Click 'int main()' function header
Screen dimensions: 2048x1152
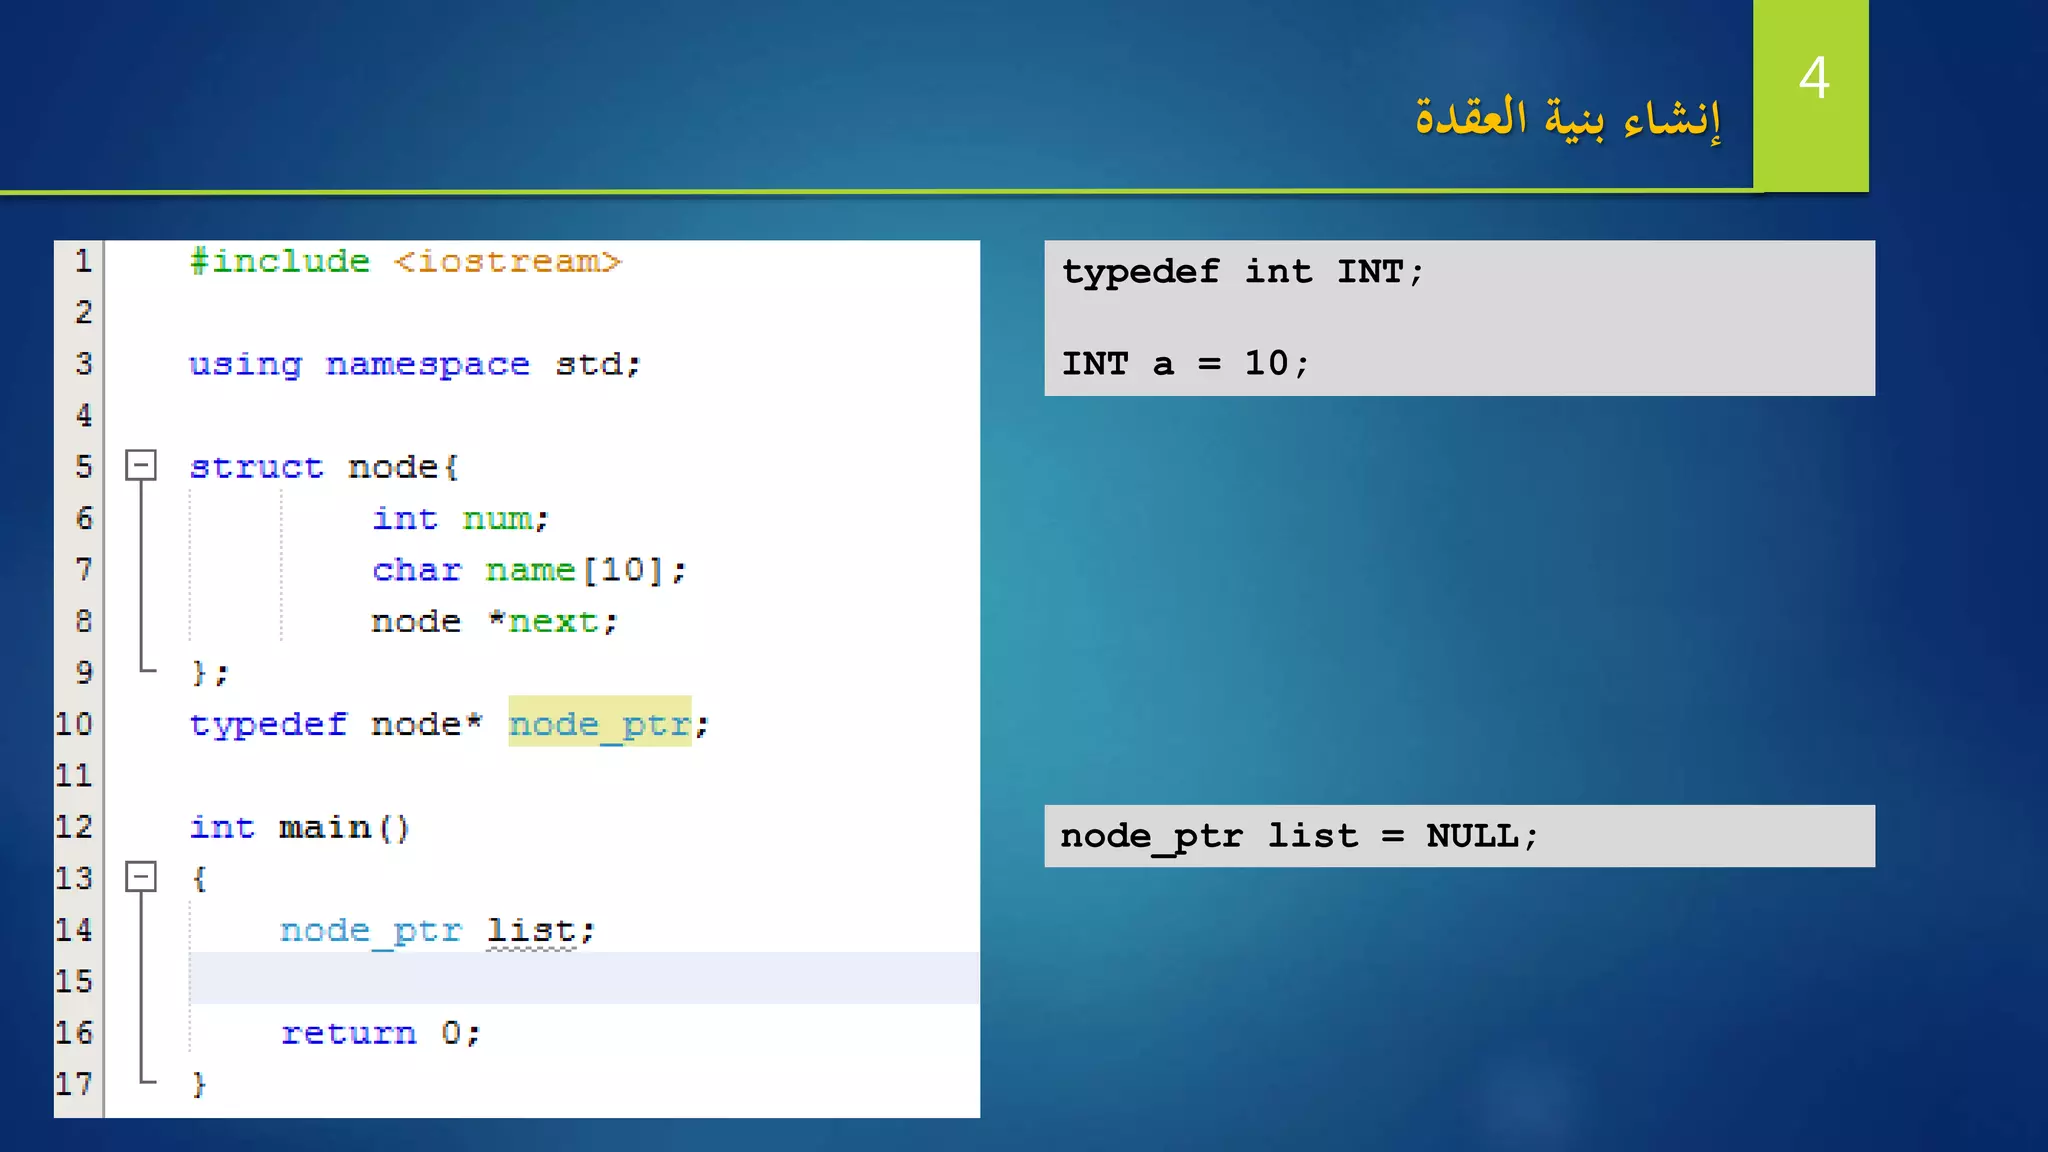coord(300,827)
